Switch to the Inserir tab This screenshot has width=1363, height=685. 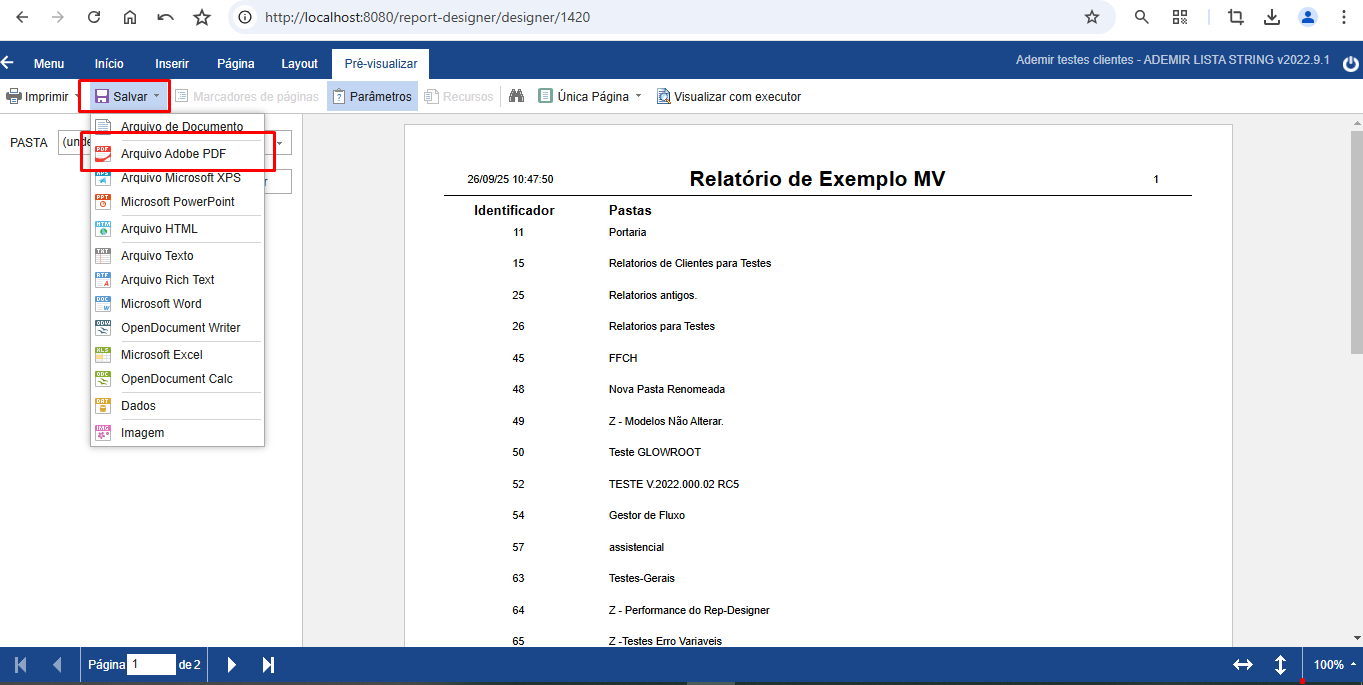point(172,64)
